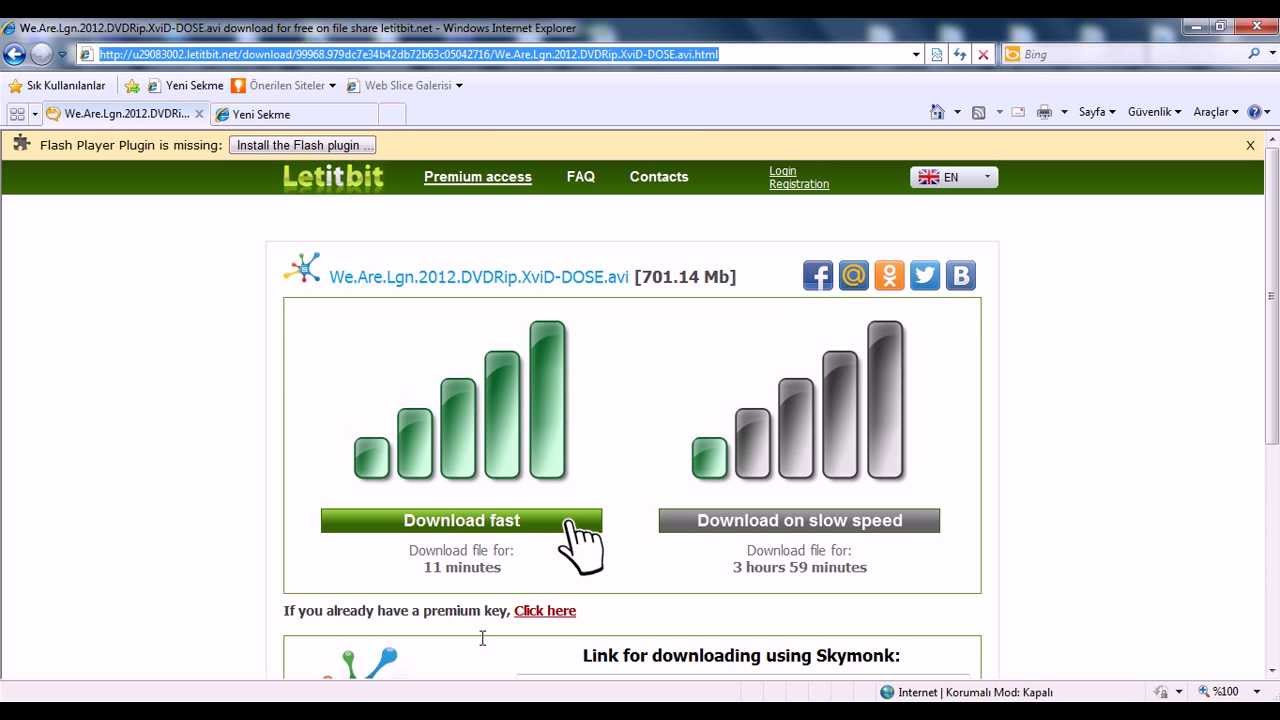Share on VKontakte icon
This screenshot has width=1280, height=720.
(x=961, y=275)
